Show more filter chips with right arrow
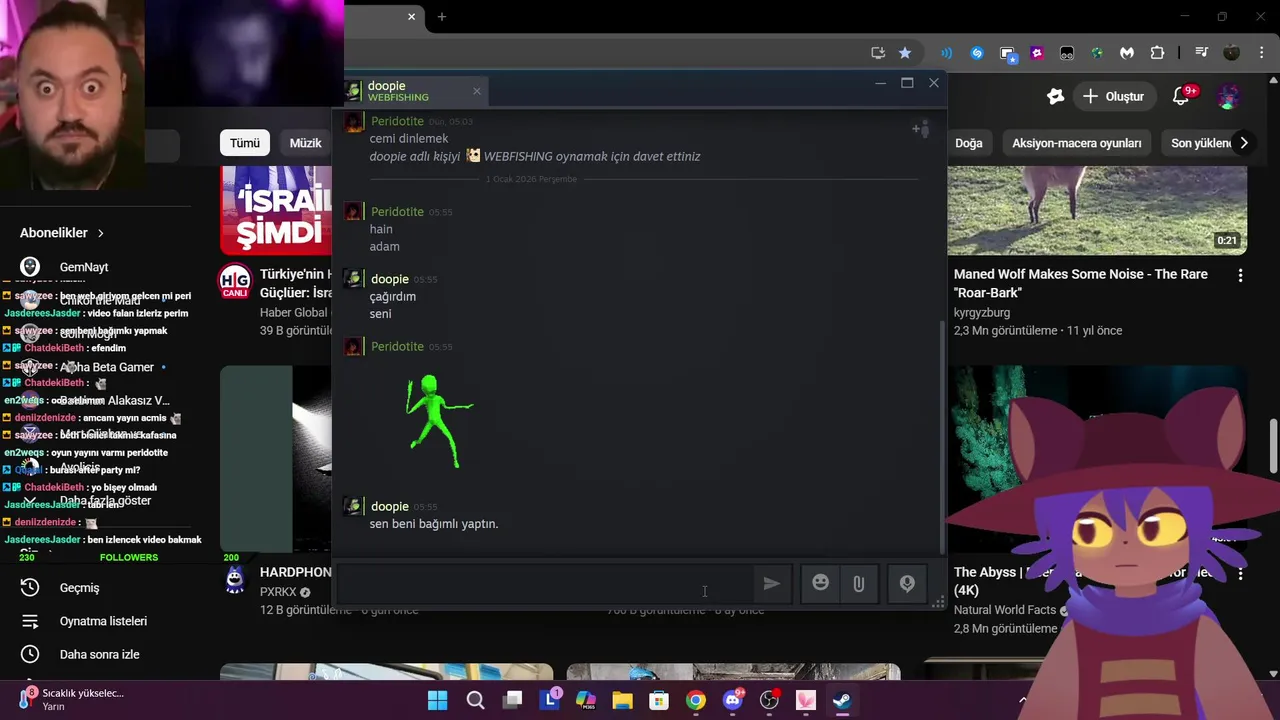This screenshot has width=1280, height=720. click(1243, 143)
